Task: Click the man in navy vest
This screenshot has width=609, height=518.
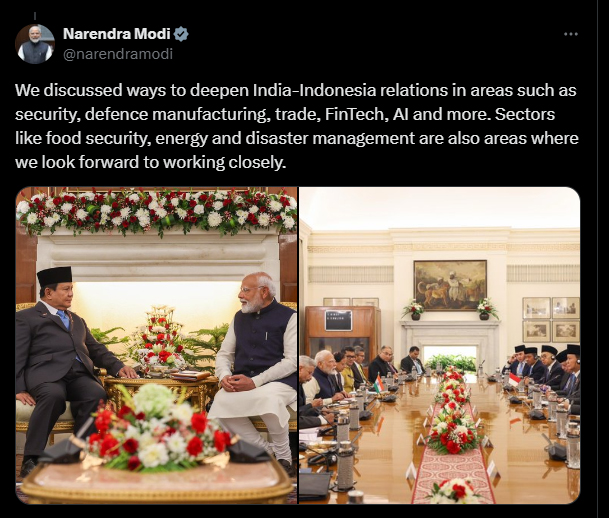Action: pyautogui.click(x=256, y=369)
